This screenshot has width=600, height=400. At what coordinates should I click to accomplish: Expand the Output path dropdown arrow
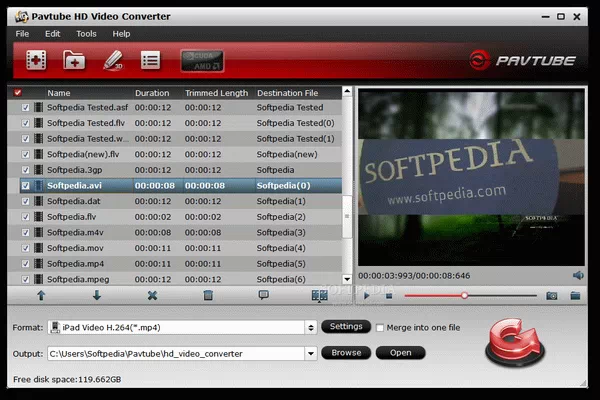(311, 354)
